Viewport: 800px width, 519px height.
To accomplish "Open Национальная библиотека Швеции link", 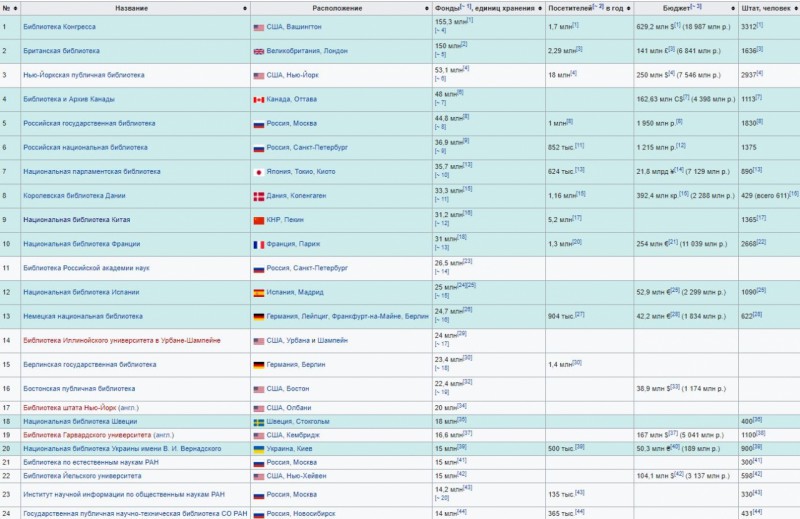I will point(80,421).
